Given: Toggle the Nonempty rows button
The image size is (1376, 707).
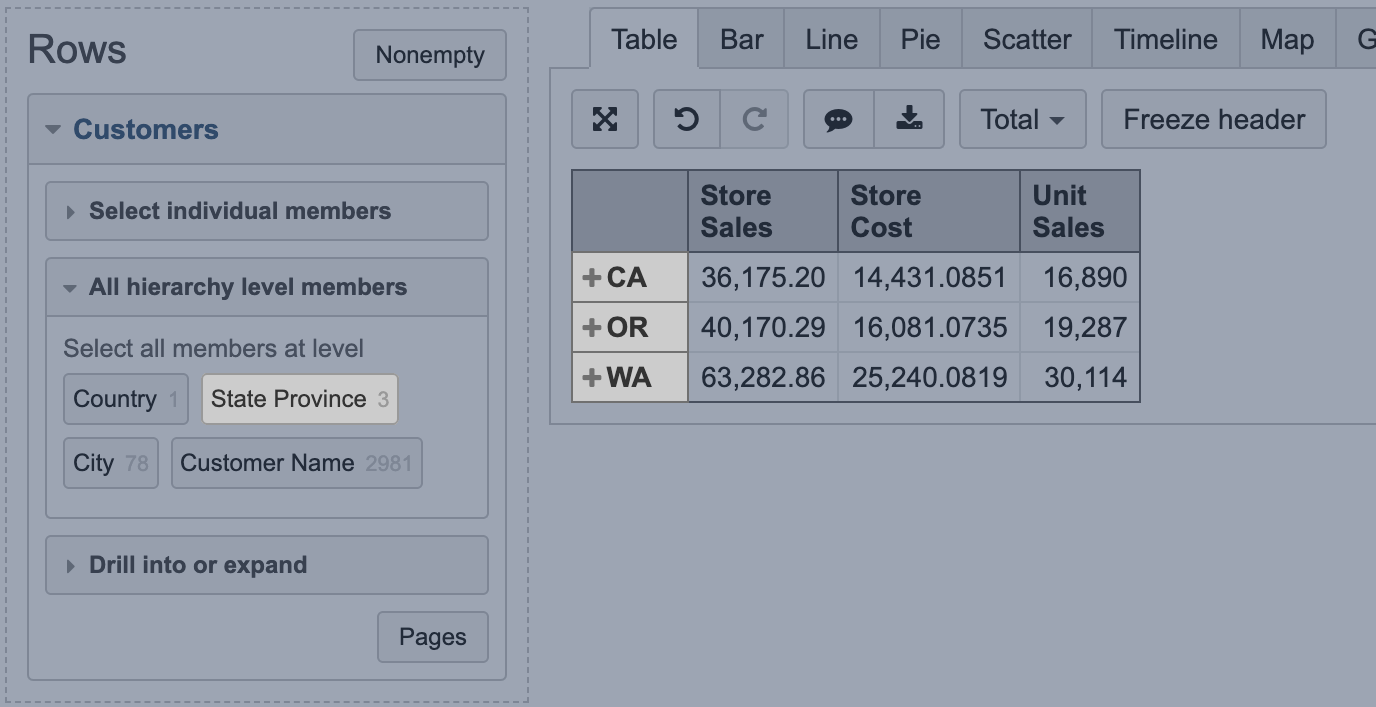Looking at the screenshot, I should [430, 55].
